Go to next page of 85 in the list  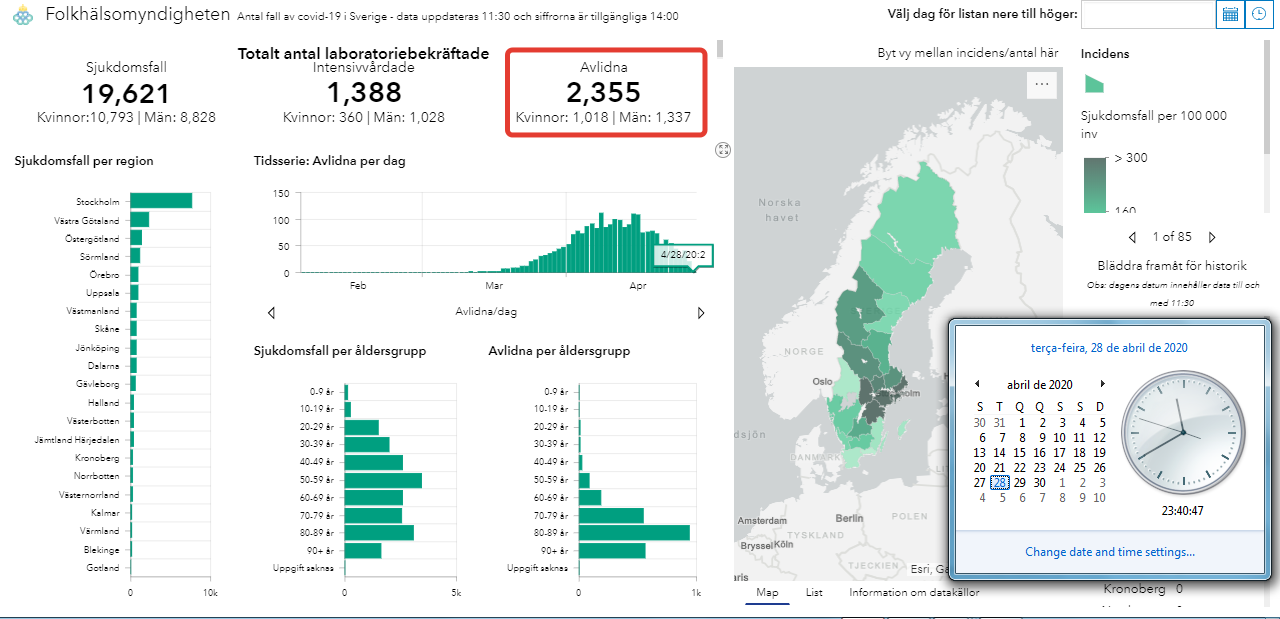coord(1212,238)
